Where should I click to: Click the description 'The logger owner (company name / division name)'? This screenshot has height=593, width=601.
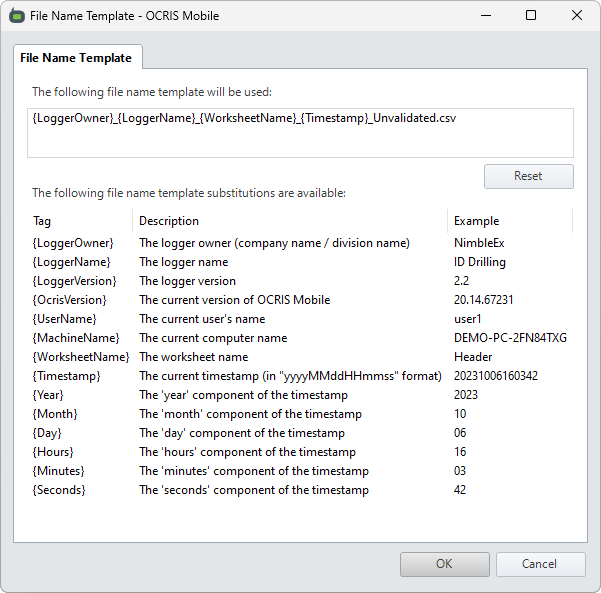click(274, 243)
